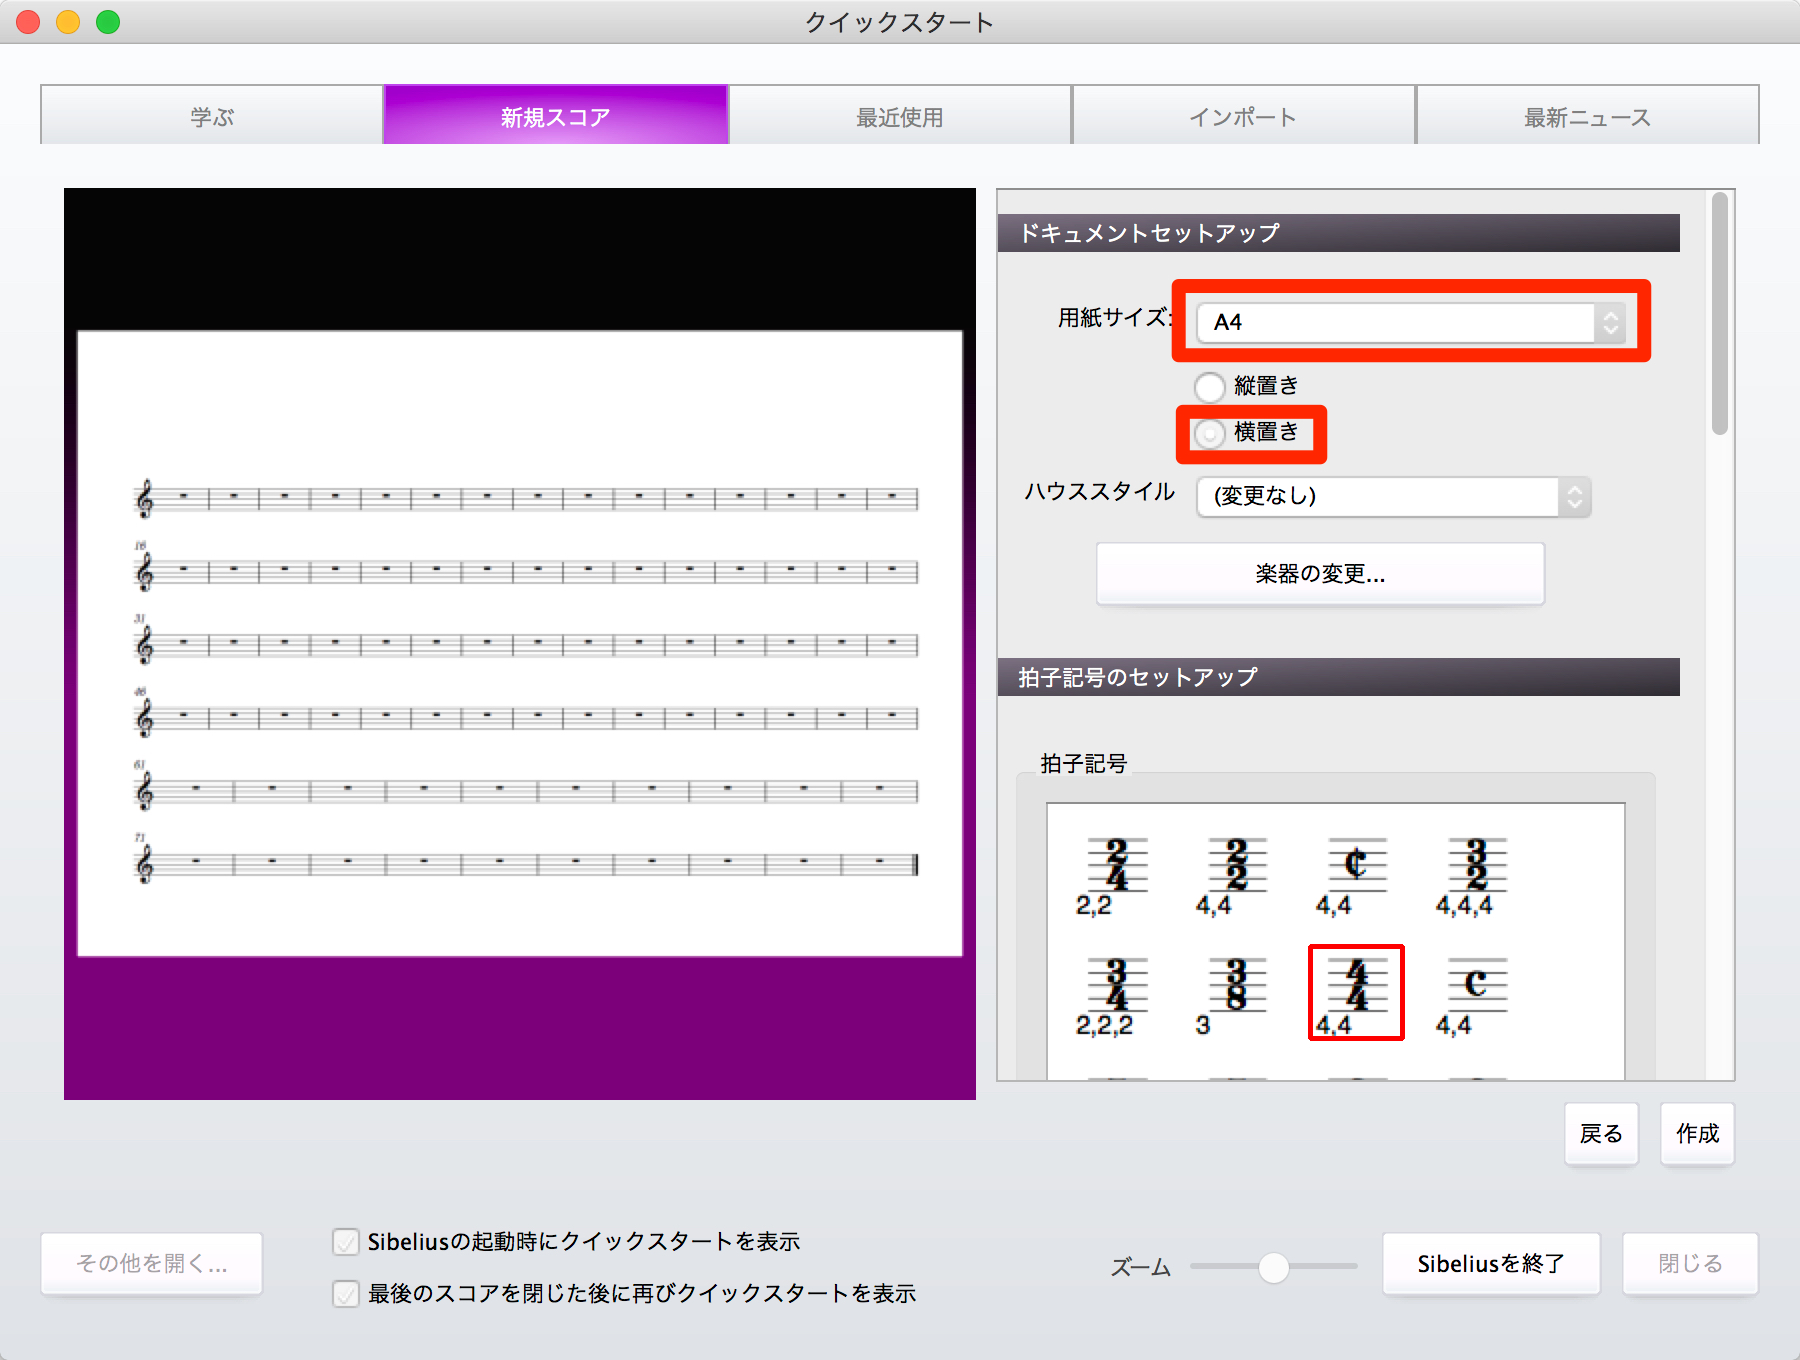This screenshot has width=1800, height=1360.
Task: Click the ズーム slider handle
Action: (1273, 1267)
